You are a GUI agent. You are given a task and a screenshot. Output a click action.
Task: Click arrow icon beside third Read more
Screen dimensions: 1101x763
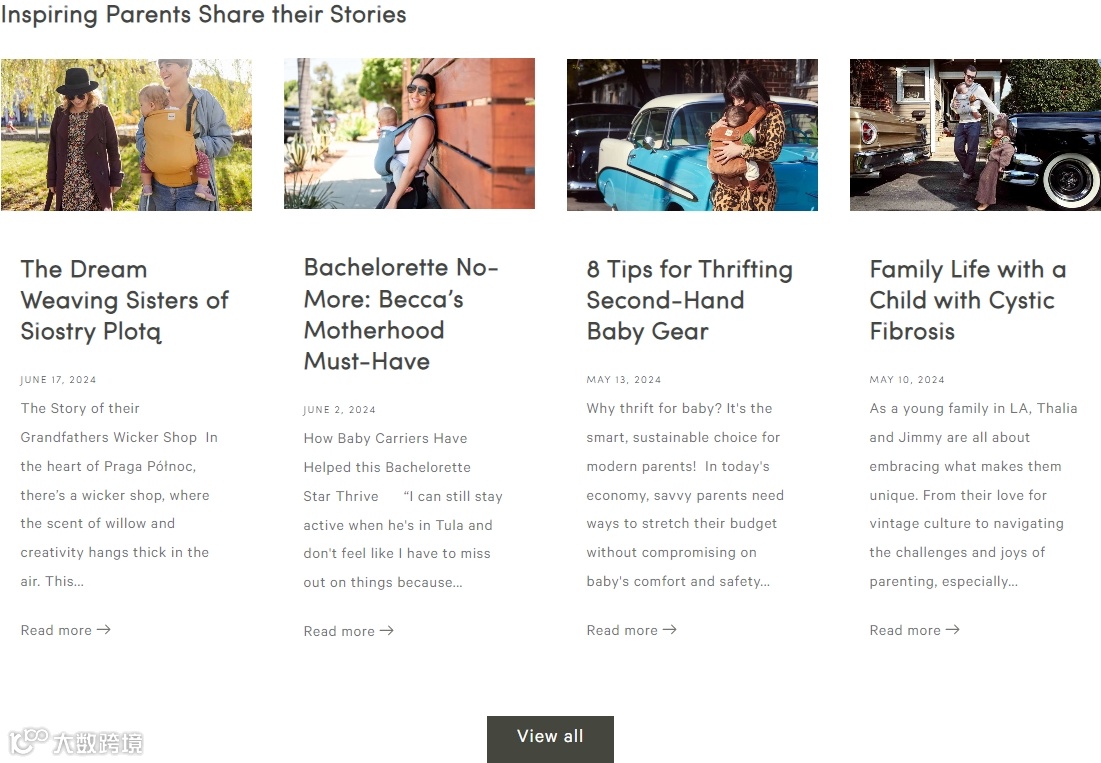669,630
